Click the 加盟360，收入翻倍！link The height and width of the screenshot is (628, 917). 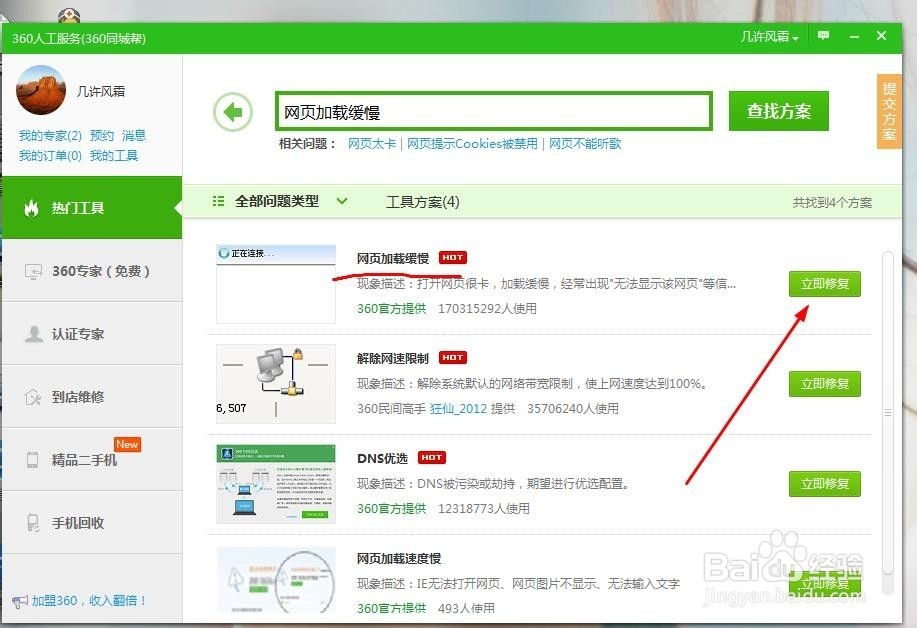pos(89,601)
